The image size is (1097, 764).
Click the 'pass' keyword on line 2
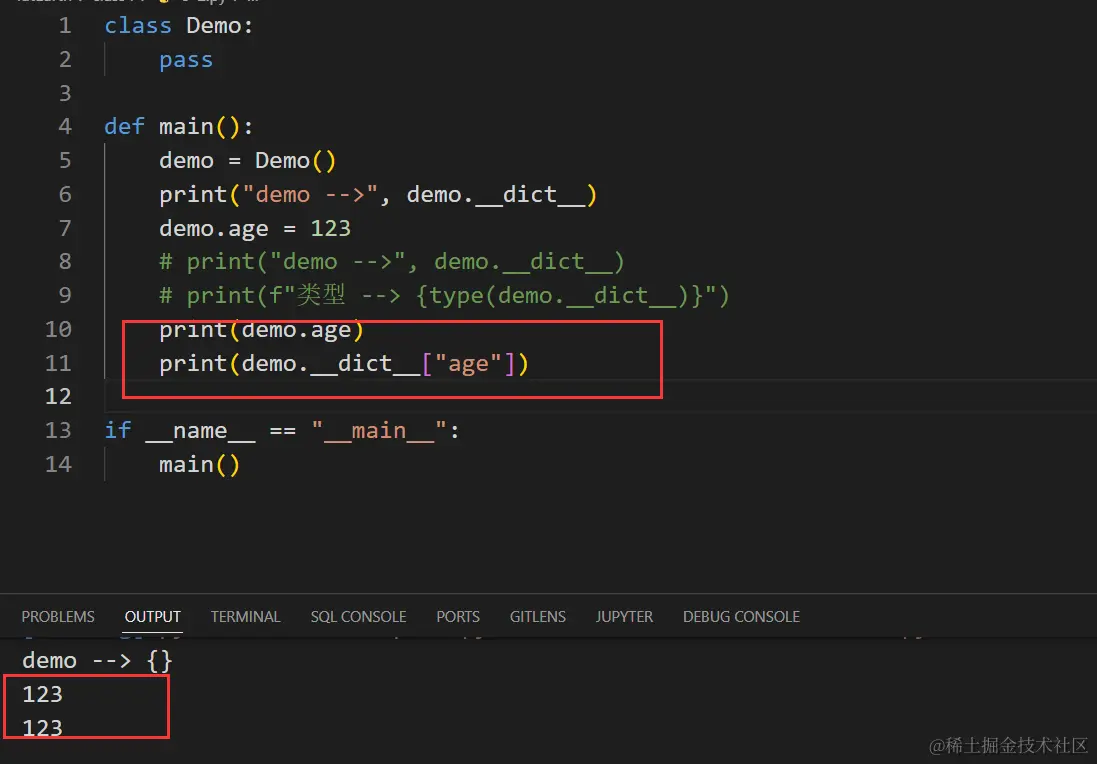tap(185, 60)
